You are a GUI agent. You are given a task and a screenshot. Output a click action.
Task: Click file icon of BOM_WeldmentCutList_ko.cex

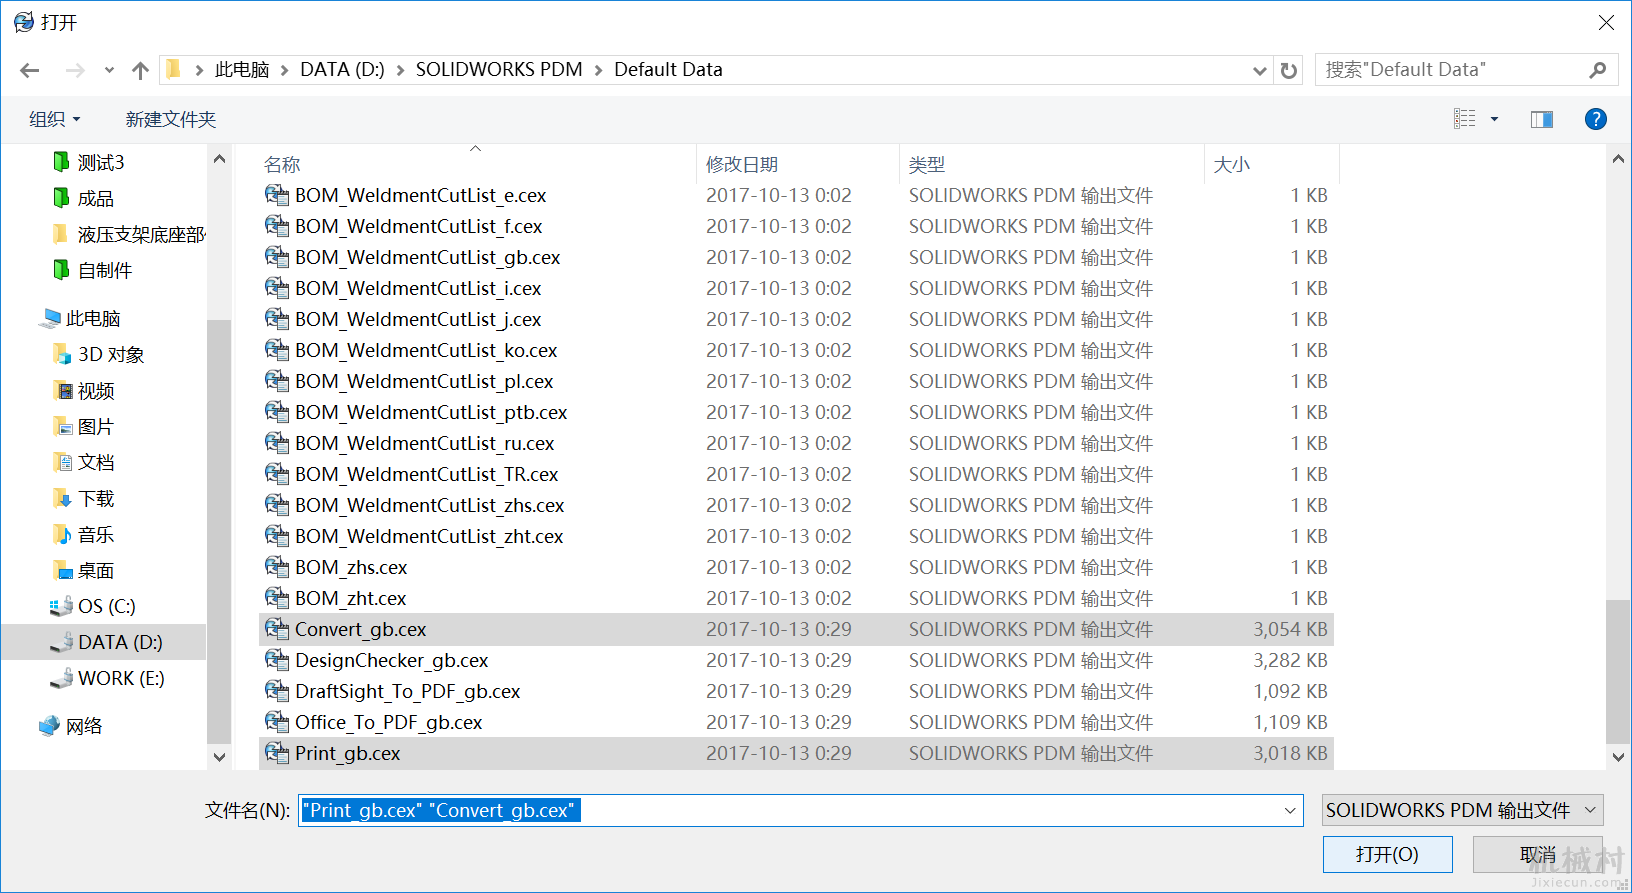point(277,350)
